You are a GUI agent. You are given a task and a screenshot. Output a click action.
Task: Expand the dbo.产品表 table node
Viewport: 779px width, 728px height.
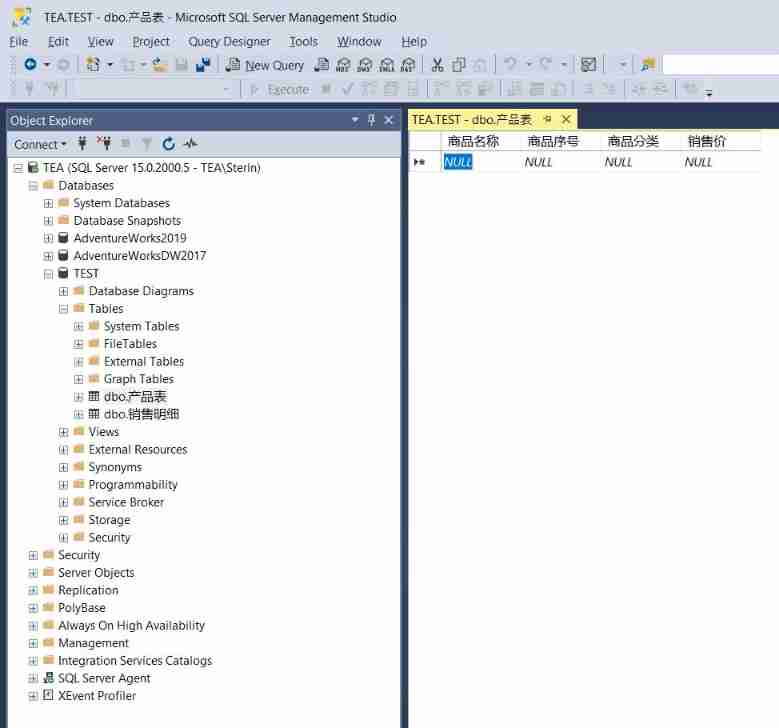[78, 397]
